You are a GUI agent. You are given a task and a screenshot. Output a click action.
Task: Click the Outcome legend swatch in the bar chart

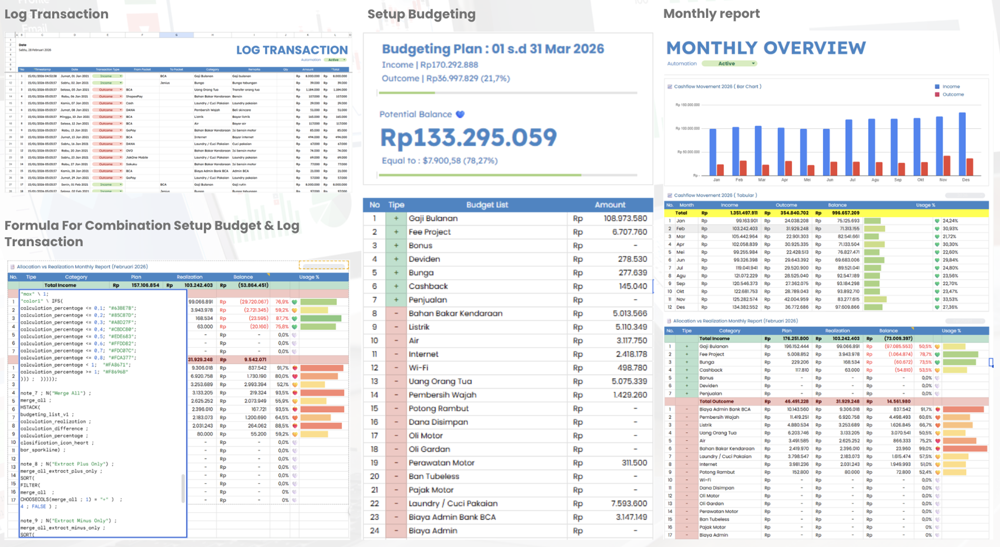click(937, 94)
